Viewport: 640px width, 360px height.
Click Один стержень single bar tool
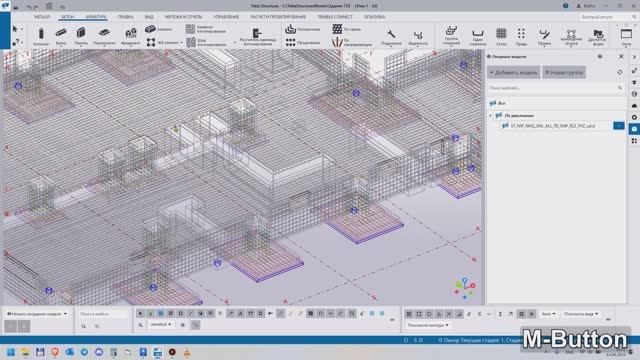click(478, 36)
